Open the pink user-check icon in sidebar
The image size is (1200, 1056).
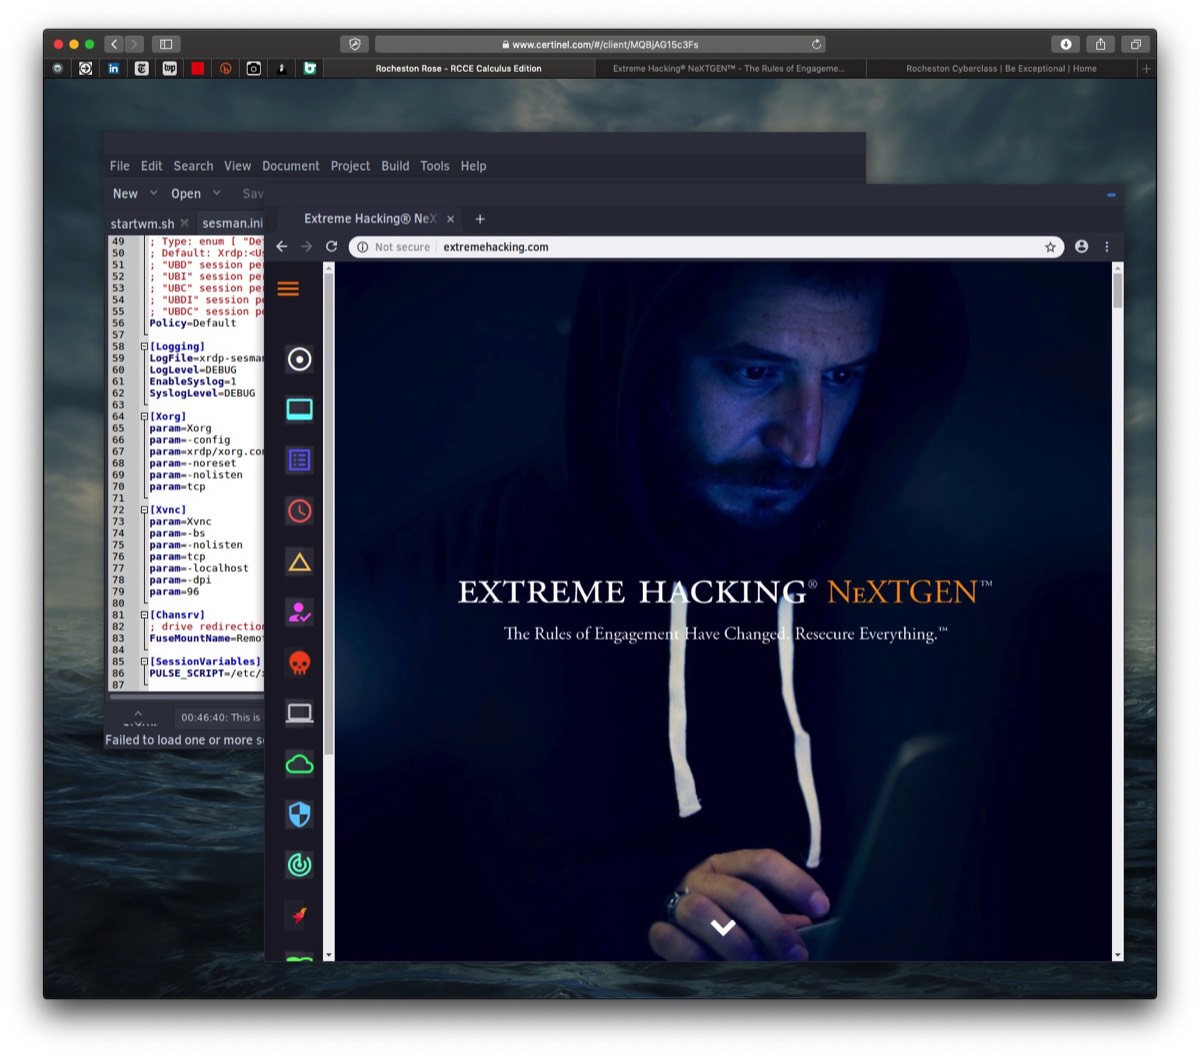tap(299, 612)
